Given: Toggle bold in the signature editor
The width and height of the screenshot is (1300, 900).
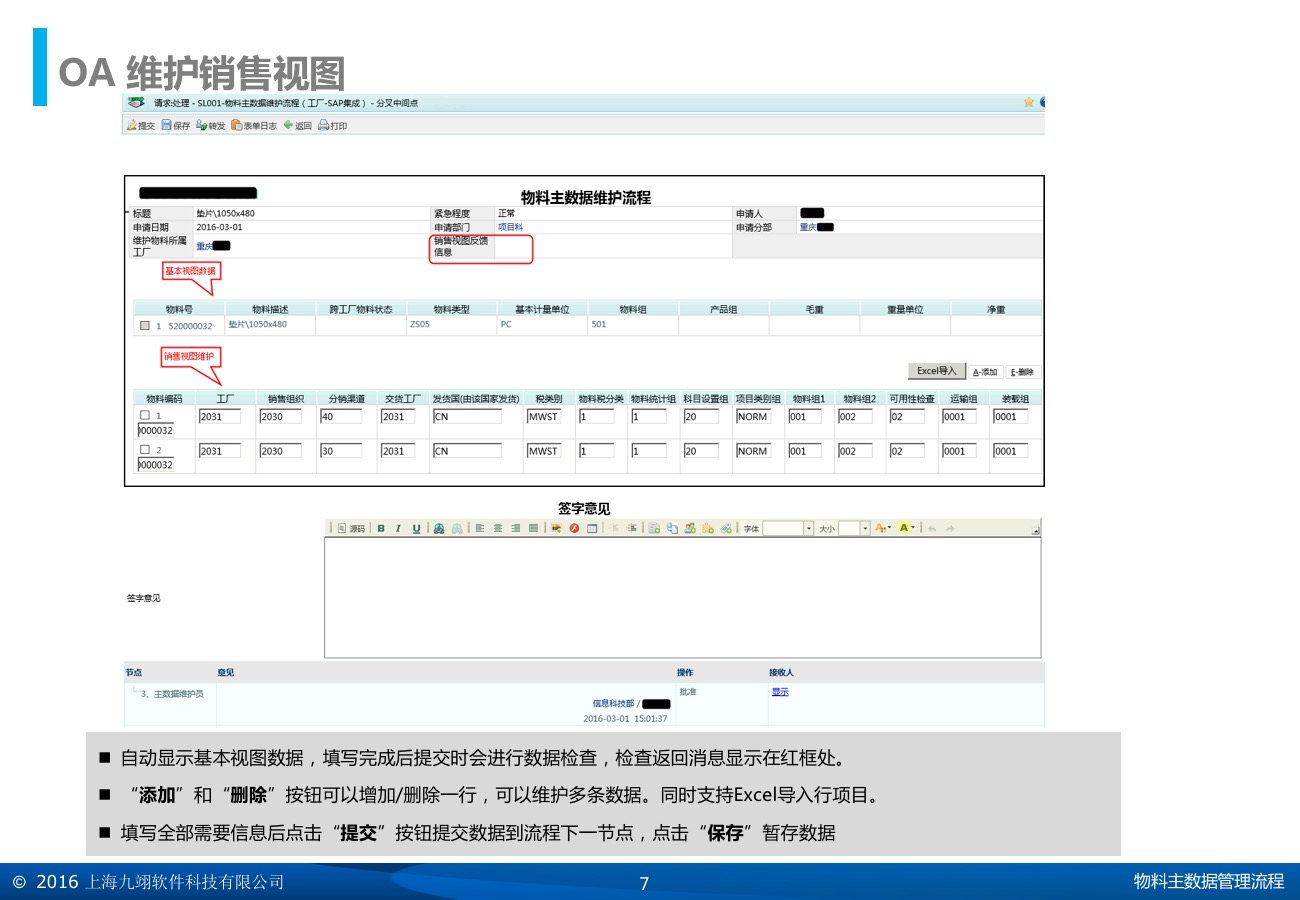Looking at the screenshot, I should (381, 528).
